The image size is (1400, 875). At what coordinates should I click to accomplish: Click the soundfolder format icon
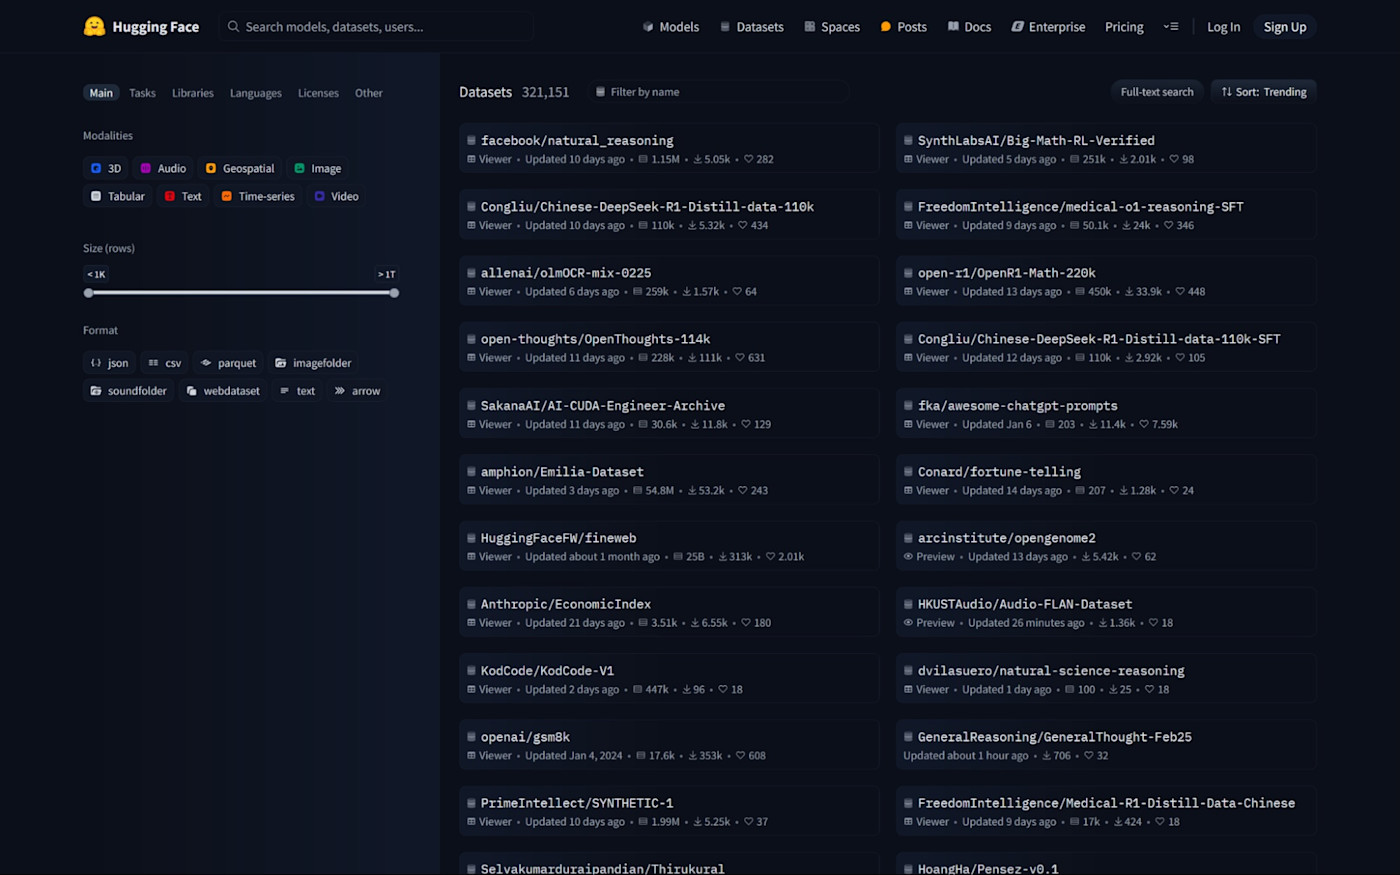(x=96, y=391)
